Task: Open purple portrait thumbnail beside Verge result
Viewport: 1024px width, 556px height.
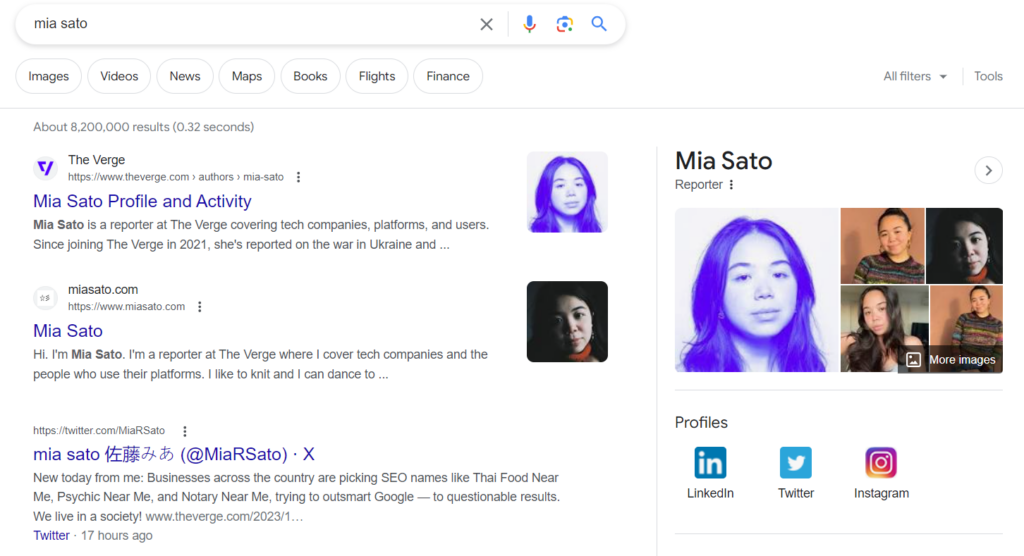Action: (x=567, y=192)
